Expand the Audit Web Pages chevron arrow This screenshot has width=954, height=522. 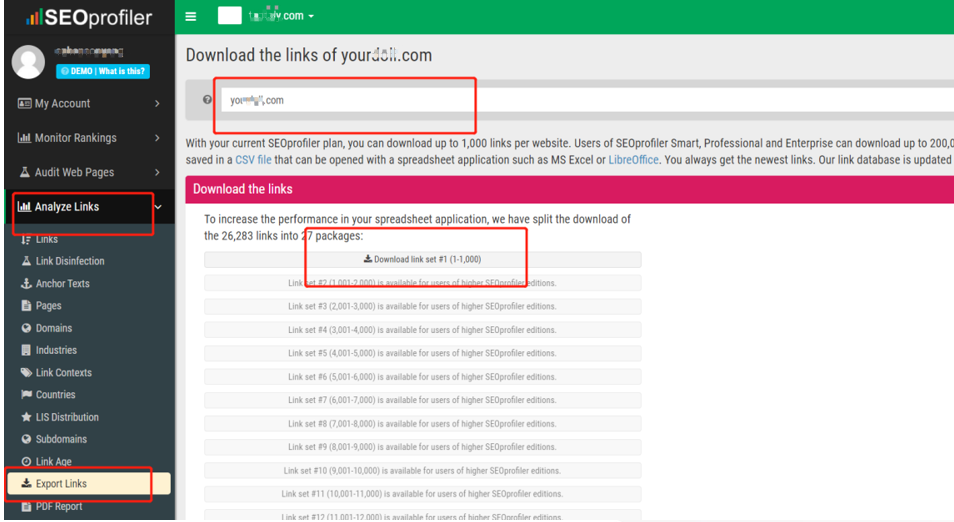[157, 172]
